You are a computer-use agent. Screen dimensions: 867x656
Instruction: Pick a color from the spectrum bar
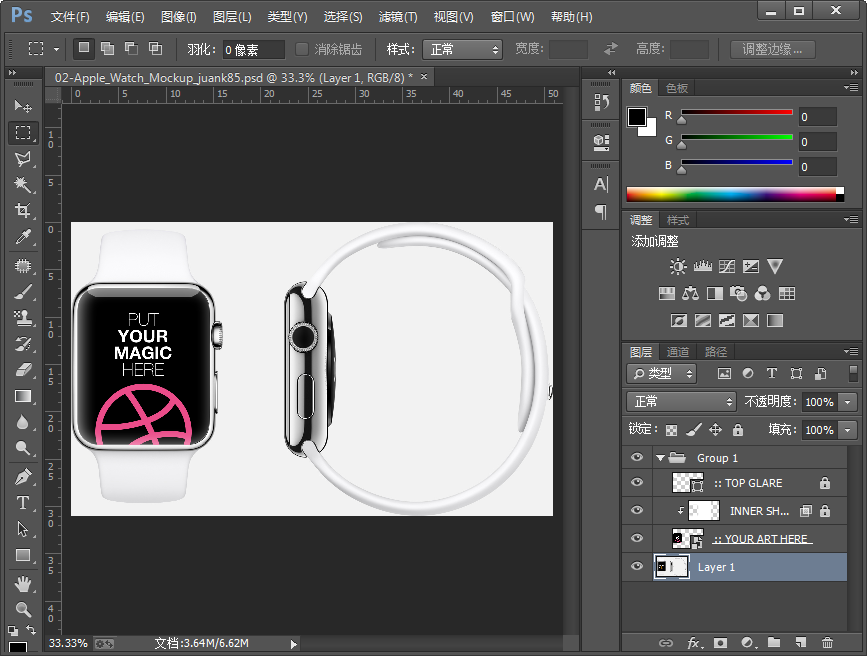[x=735, y=194]
